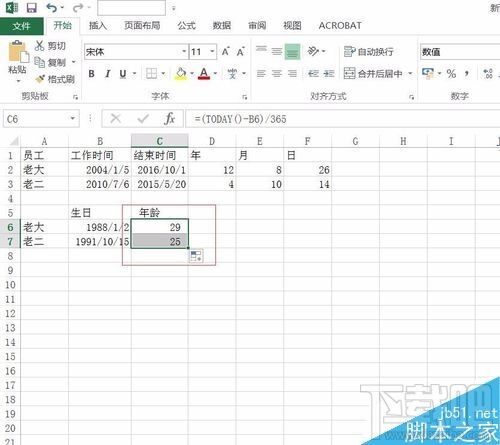Open the font size 11 dropdown
Viewport: 500px width, 445px height.
pyautogui.click(x=212, y=52)
